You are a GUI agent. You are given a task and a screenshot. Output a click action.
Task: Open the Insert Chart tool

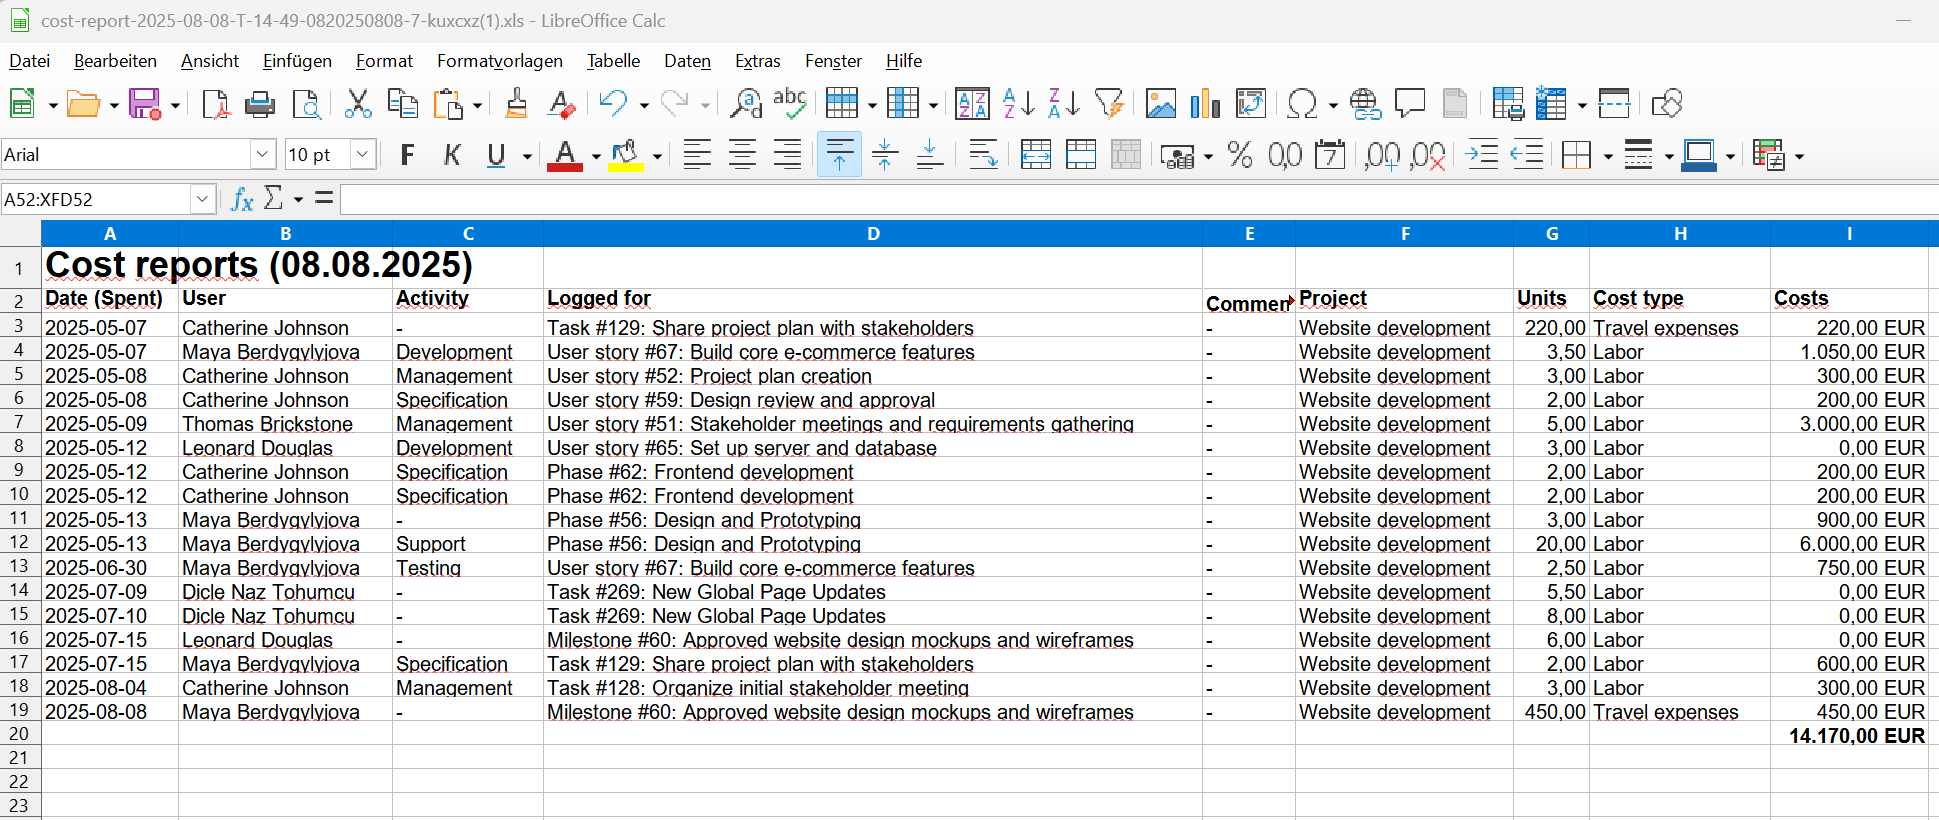tap(1205, 104)
